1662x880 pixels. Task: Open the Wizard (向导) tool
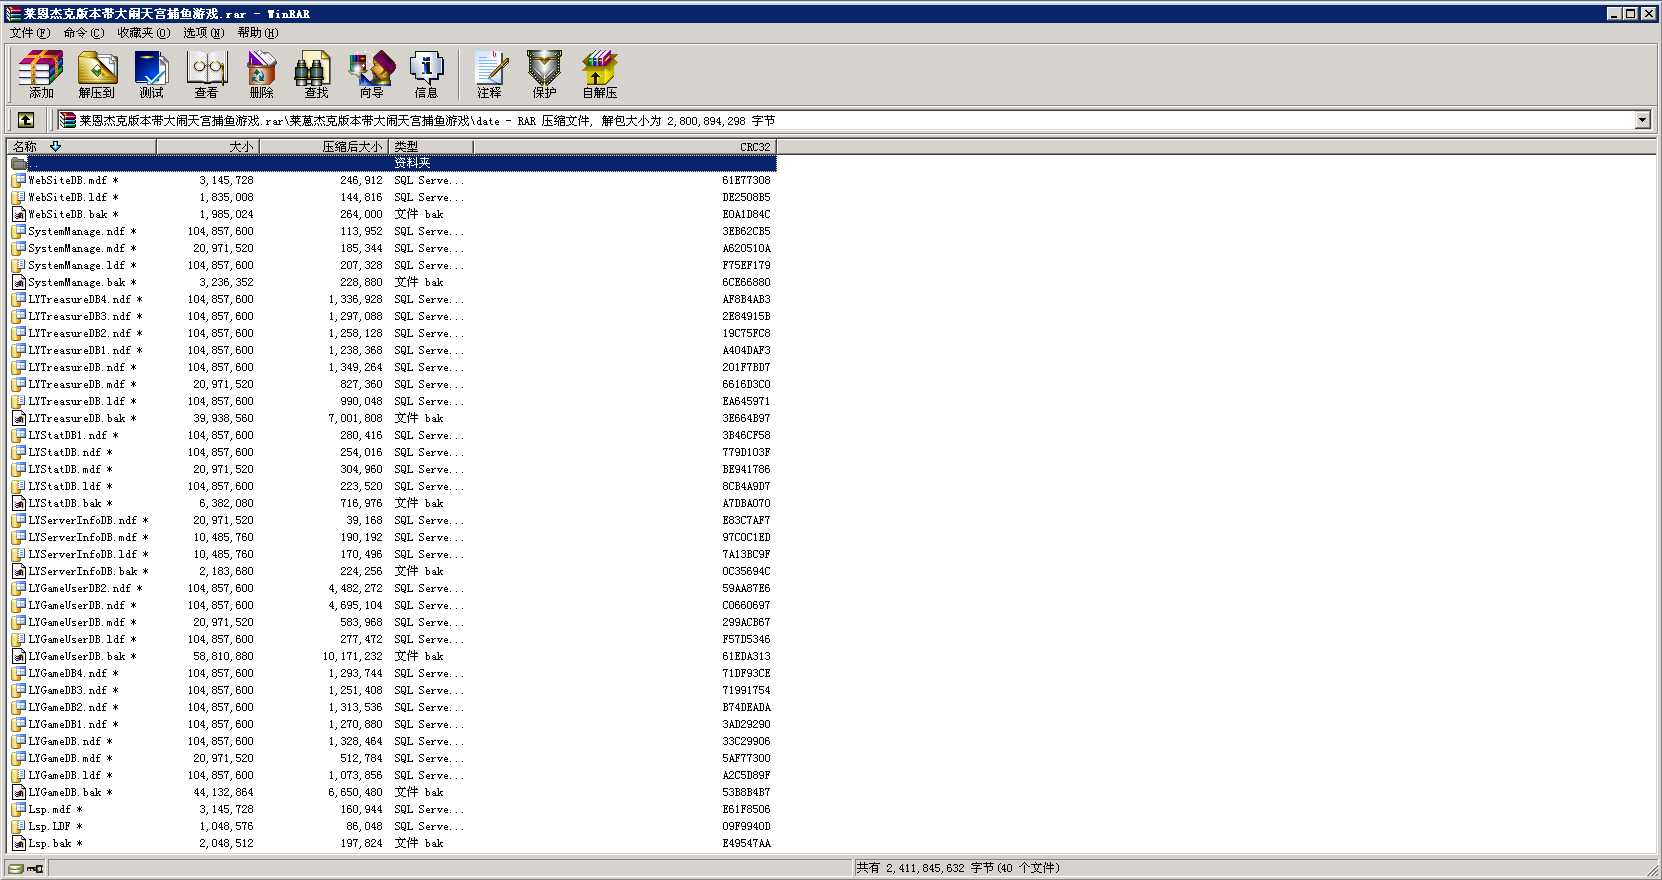tap(372, 75)
